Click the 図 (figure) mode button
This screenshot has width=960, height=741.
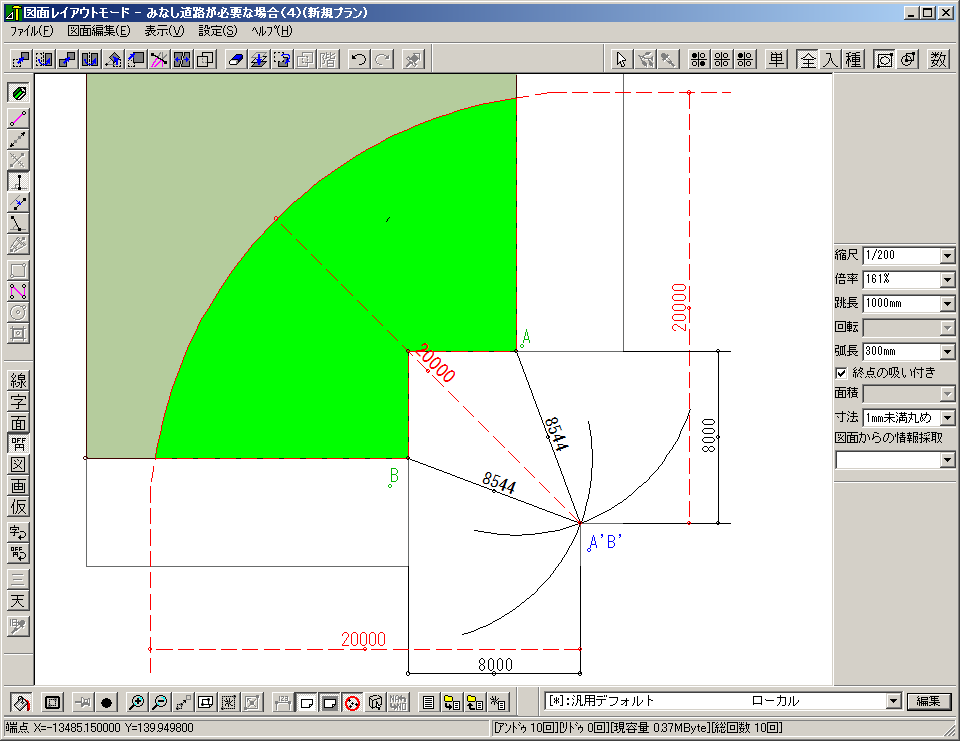click(x=18, y=464)
